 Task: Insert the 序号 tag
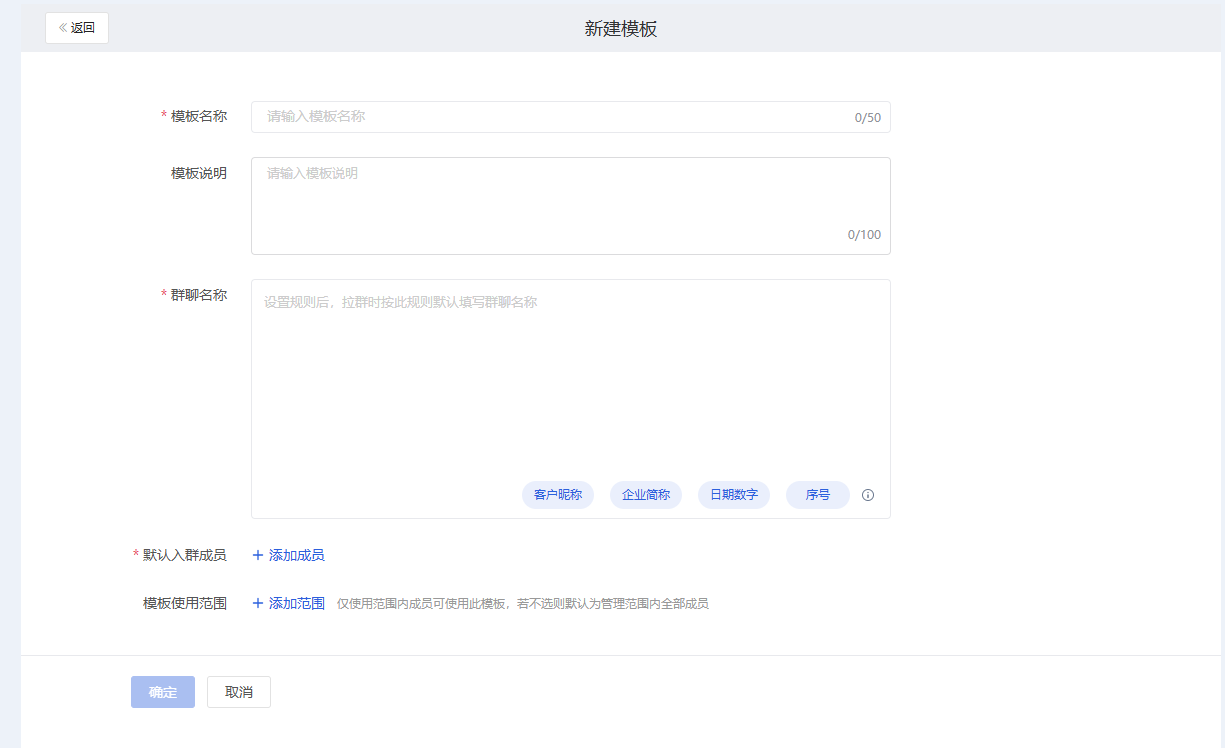pyautogui.click(x=818, y=495)
